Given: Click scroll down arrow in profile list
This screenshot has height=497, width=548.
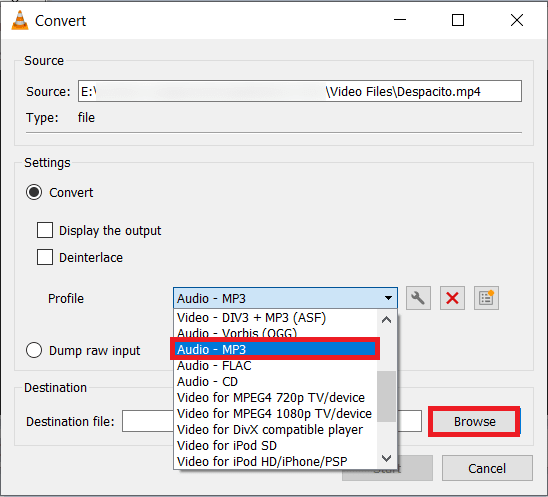Looking at the screenshot, I should tap(387, 458).
